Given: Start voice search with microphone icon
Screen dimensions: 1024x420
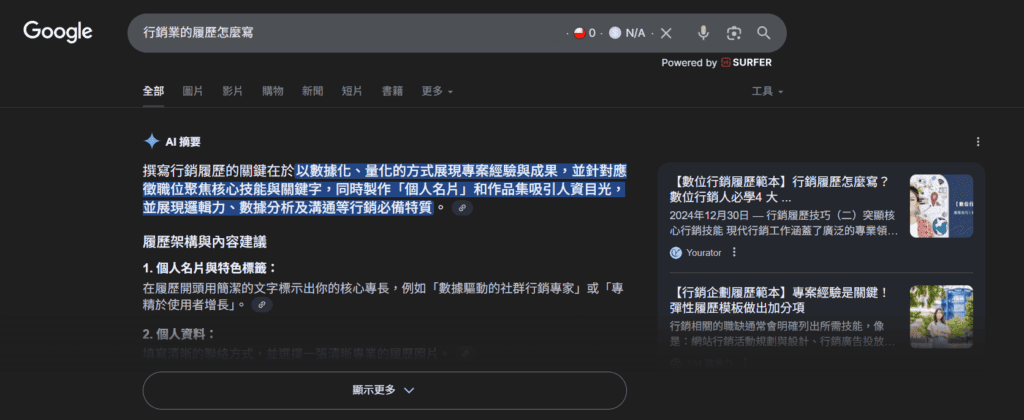Looking at the screenshot, I should pos(703,33).
